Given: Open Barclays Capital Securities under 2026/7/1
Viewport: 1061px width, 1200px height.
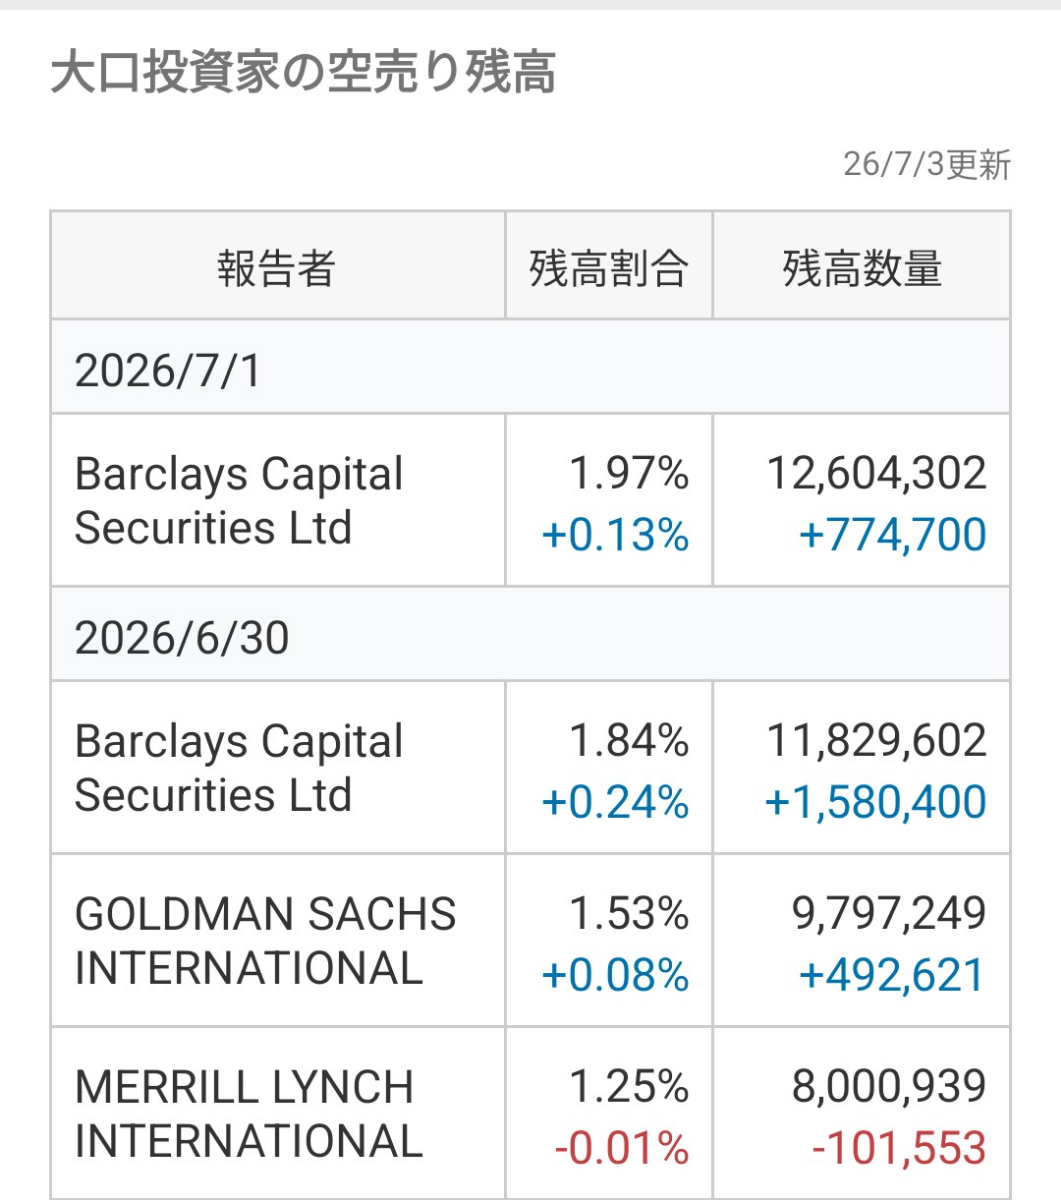Looking at the screenshot, I should pyautogui.click(x=239, y=500).
